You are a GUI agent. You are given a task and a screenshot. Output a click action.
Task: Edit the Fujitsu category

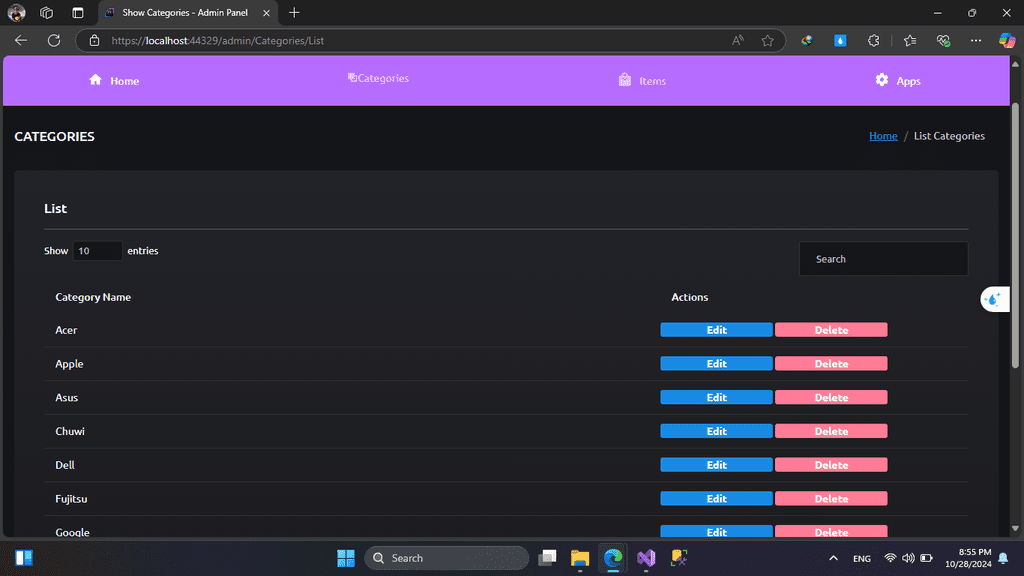tap(716, 498)
